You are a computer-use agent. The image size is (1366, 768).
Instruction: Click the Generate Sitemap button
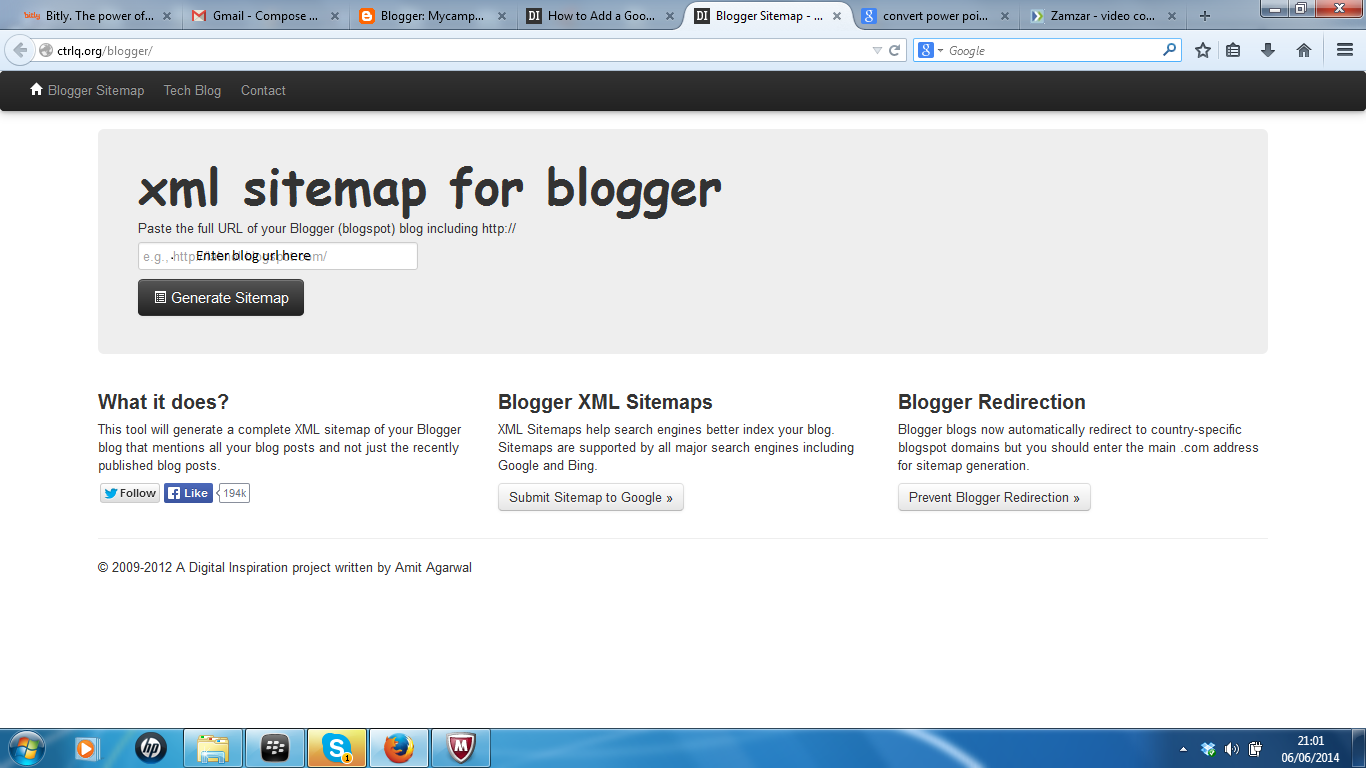coord(221,298)
